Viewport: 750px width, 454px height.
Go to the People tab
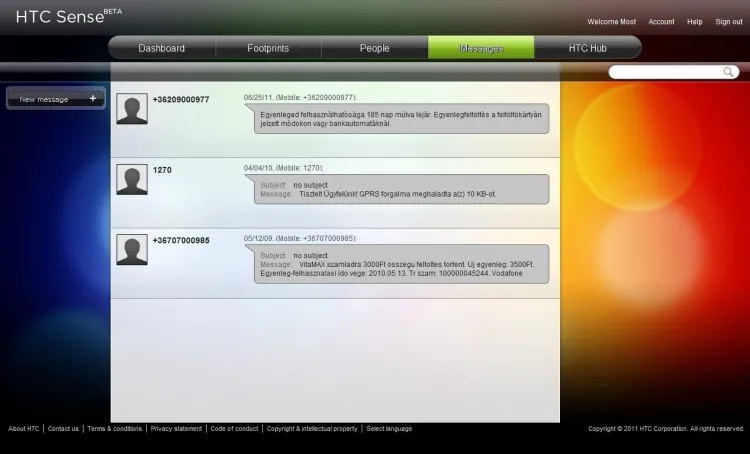point(375,48)
